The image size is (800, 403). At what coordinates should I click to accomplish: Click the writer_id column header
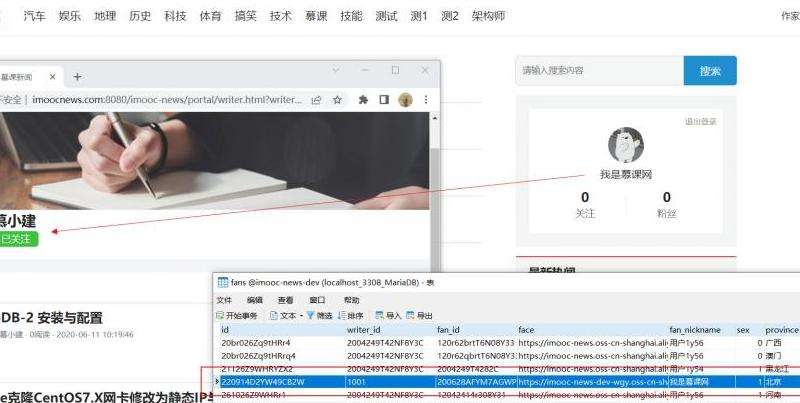364,330
